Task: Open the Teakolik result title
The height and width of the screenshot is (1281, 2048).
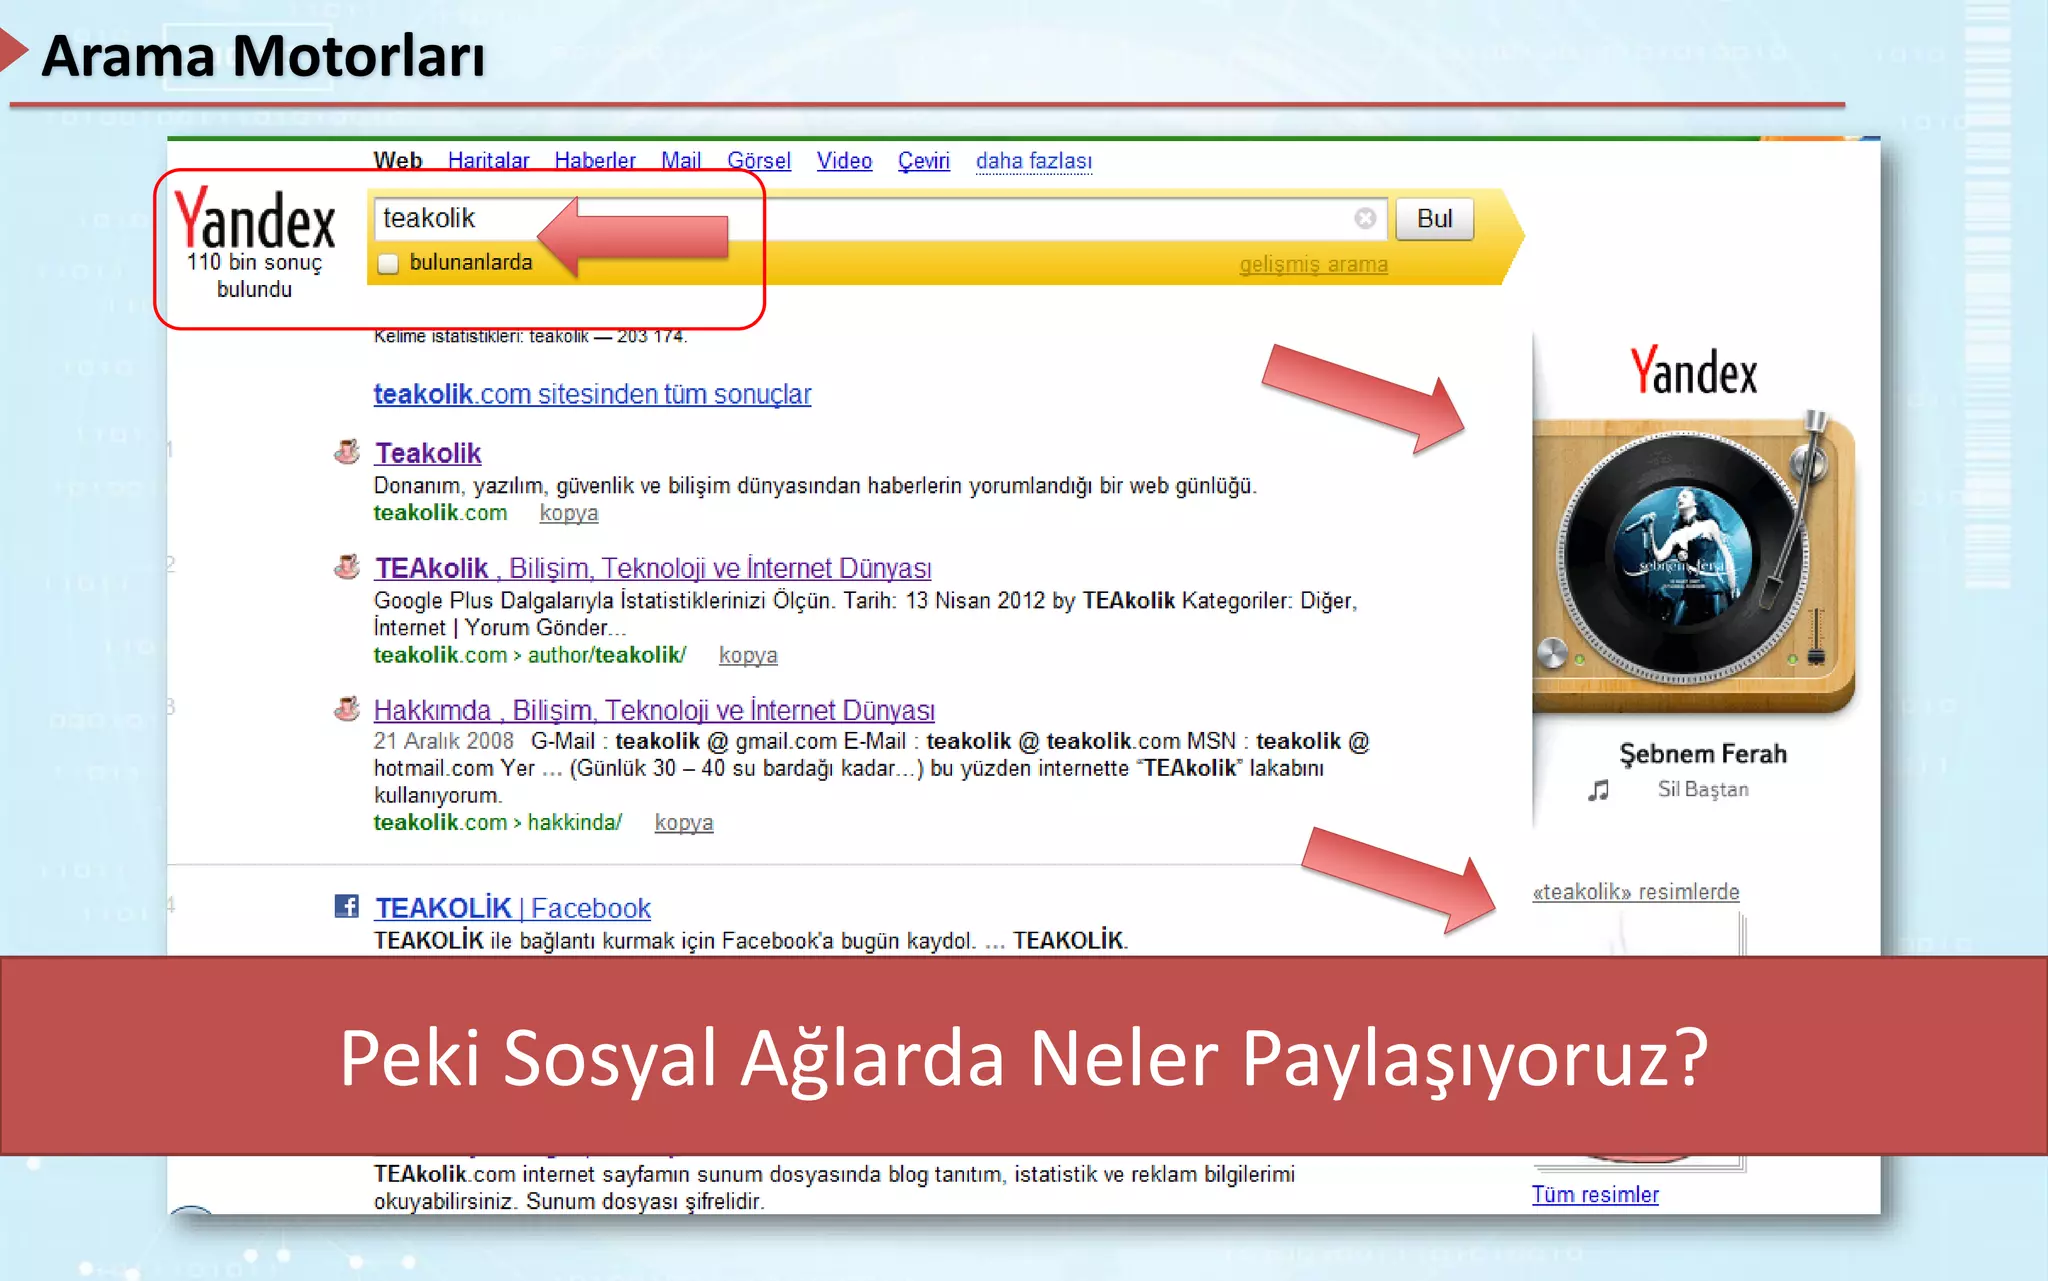Action: 428,453
